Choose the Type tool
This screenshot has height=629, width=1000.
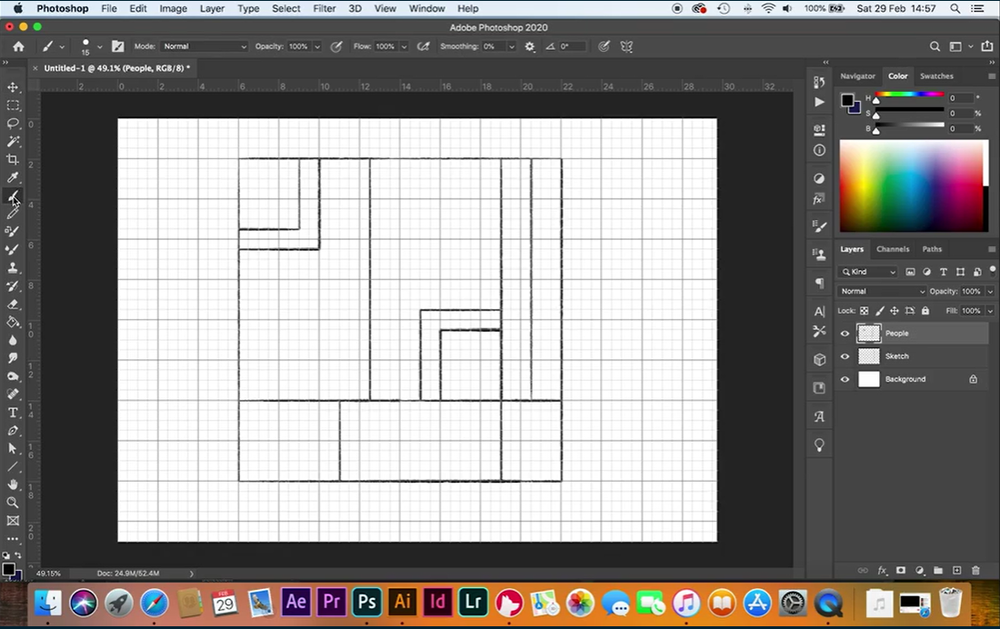13,412
